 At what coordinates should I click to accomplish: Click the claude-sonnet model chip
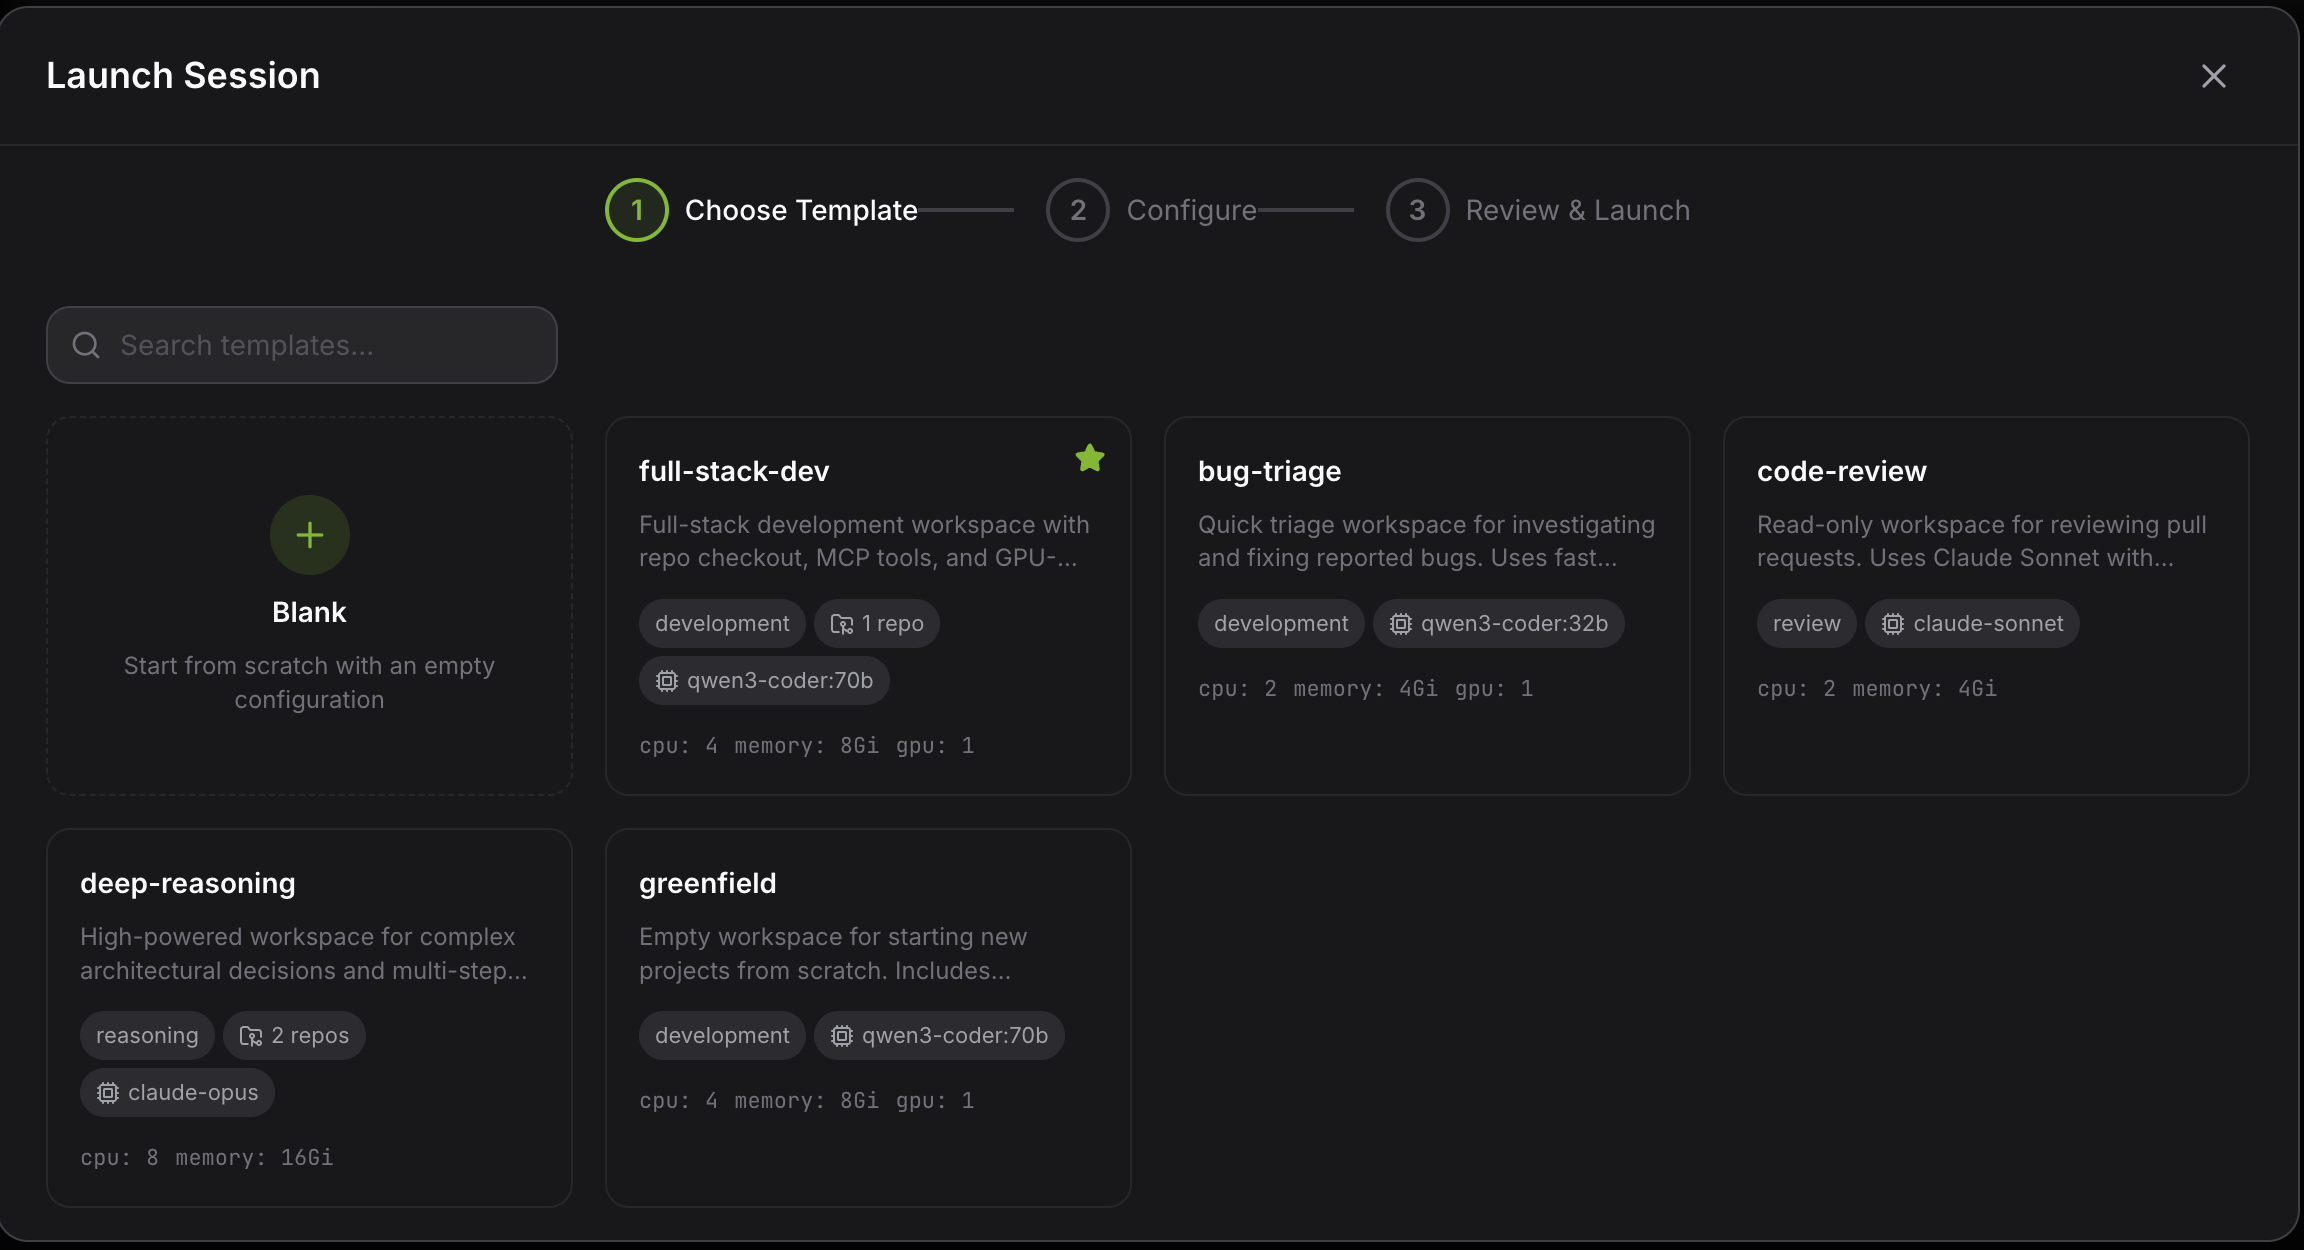(1972, 623)
